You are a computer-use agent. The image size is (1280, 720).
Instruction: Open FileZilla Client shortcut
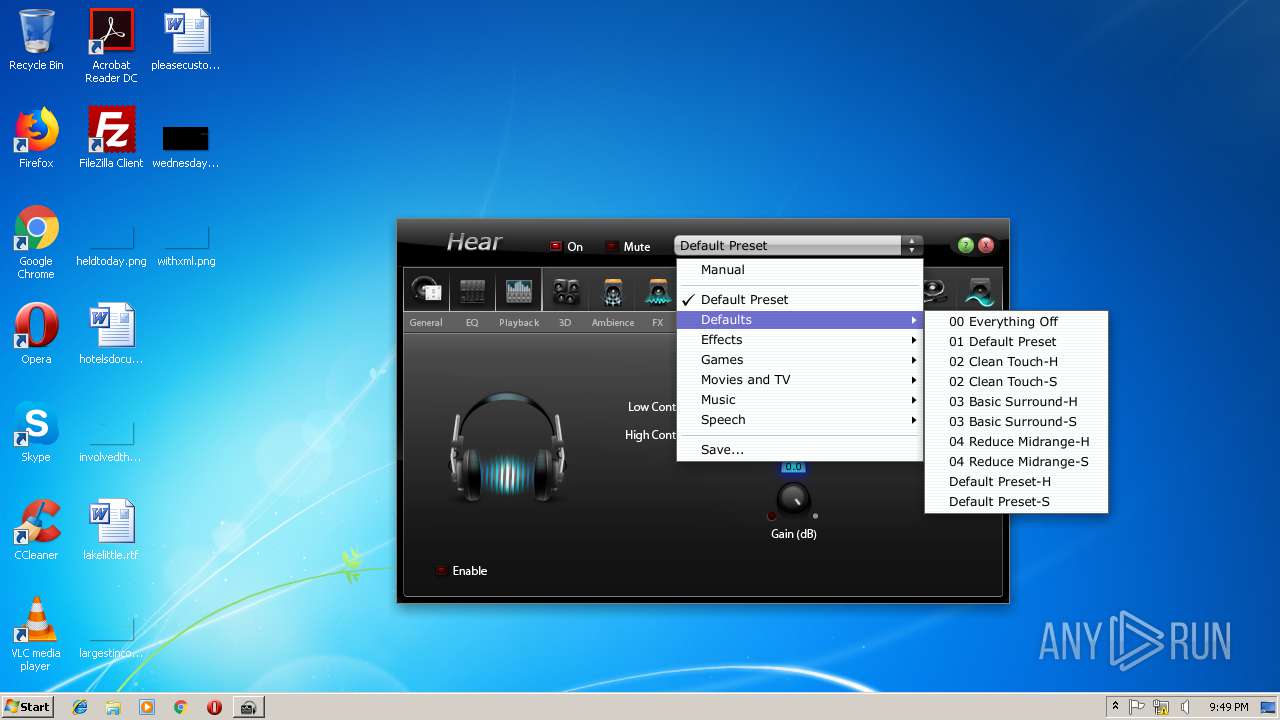(111, 138)
